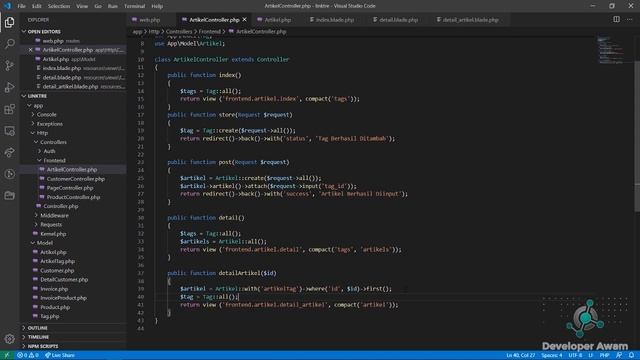640x360 pixels.
Task: Open ProductController.php in explorer
Action: click(x=73, y=197)
